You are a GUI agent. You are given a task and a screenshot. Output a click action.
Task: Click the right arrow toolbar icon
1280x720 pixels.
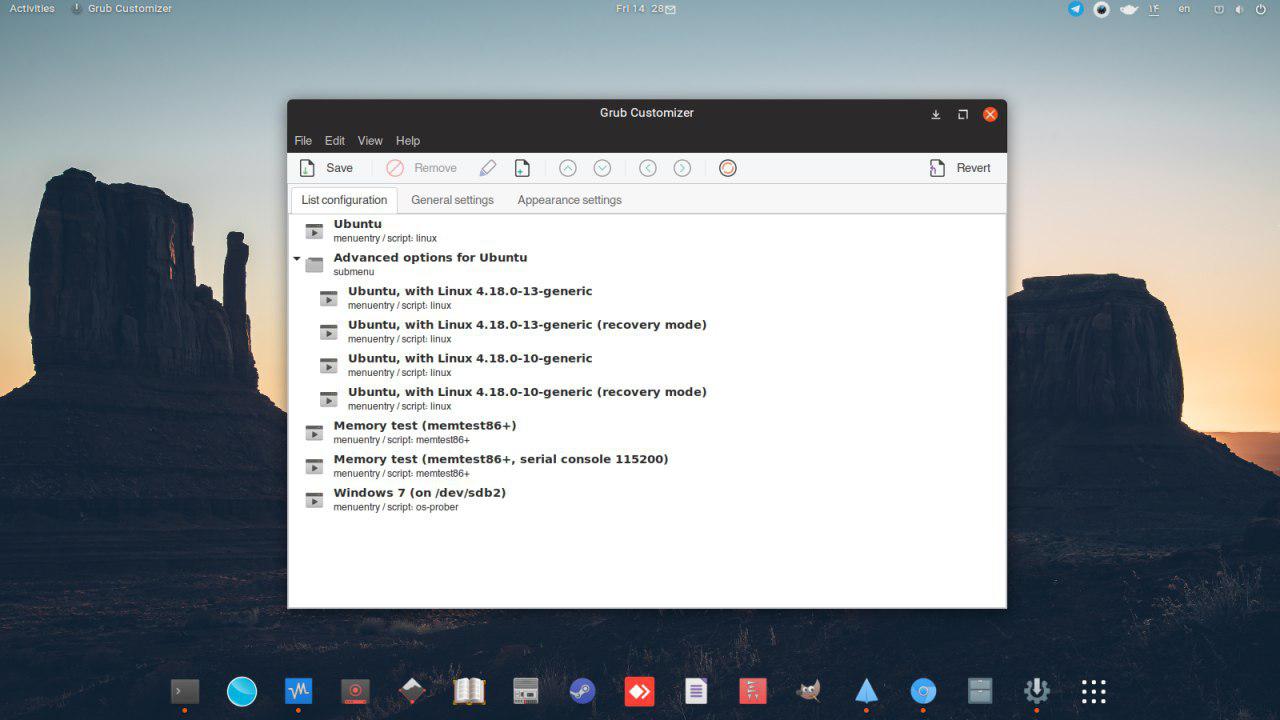[x=682, y=168]
